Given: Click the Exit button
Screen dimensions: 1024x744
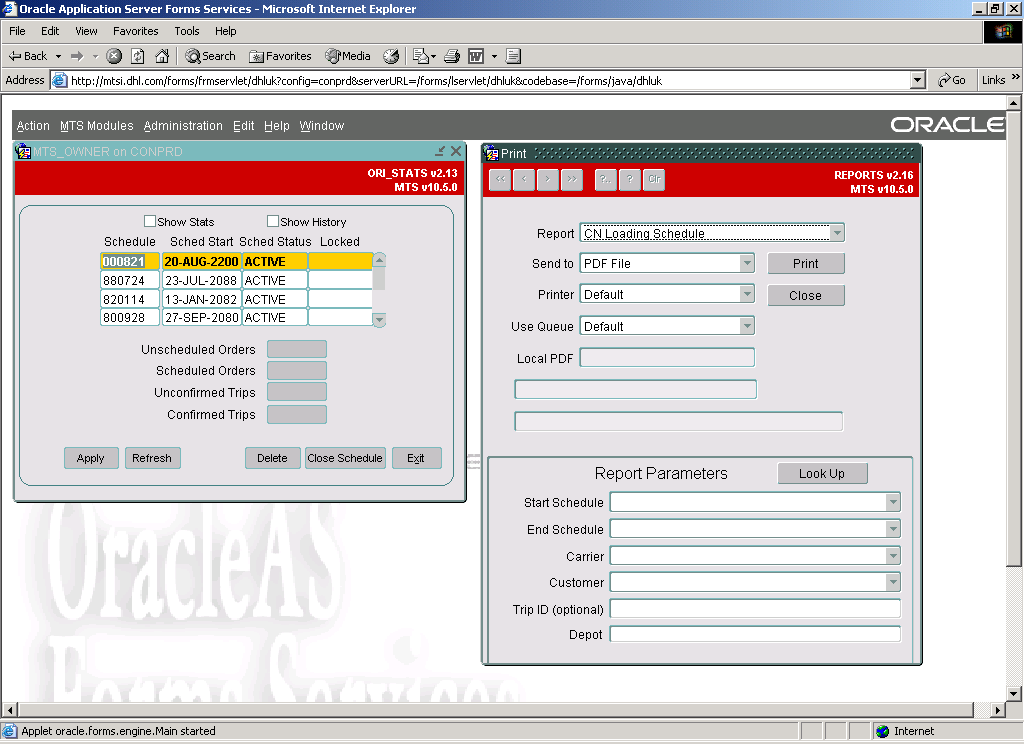Looking at the screenshot, I should coord(416,458).
